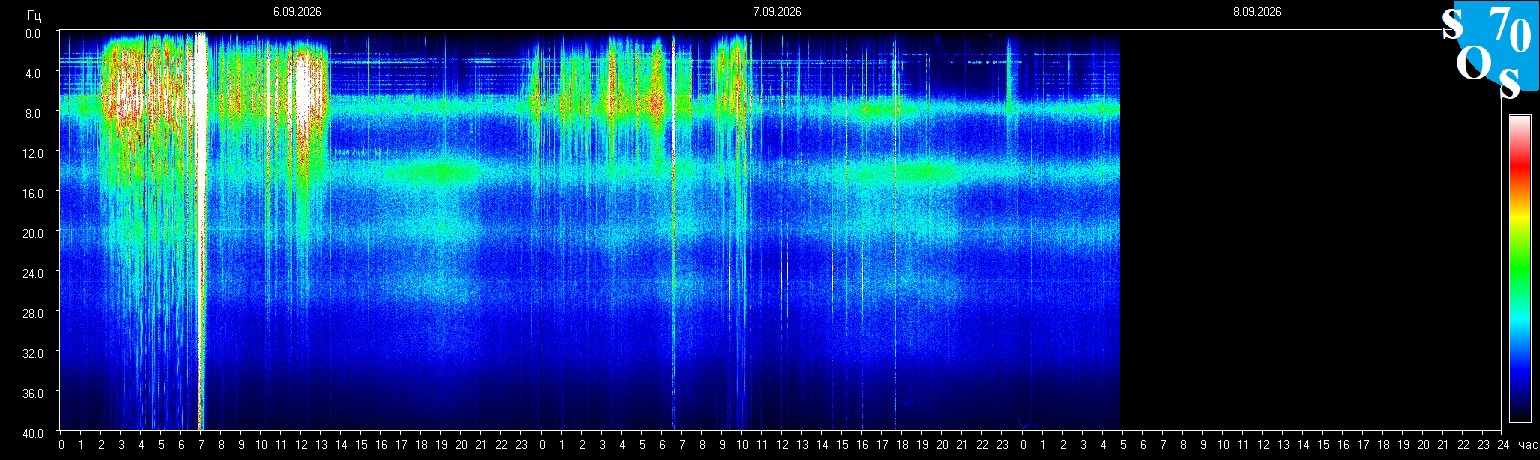Viewport: 1540px width, 460px height.
Task: Click the 7.09.2026 date label
Action: tap(777, 12)
